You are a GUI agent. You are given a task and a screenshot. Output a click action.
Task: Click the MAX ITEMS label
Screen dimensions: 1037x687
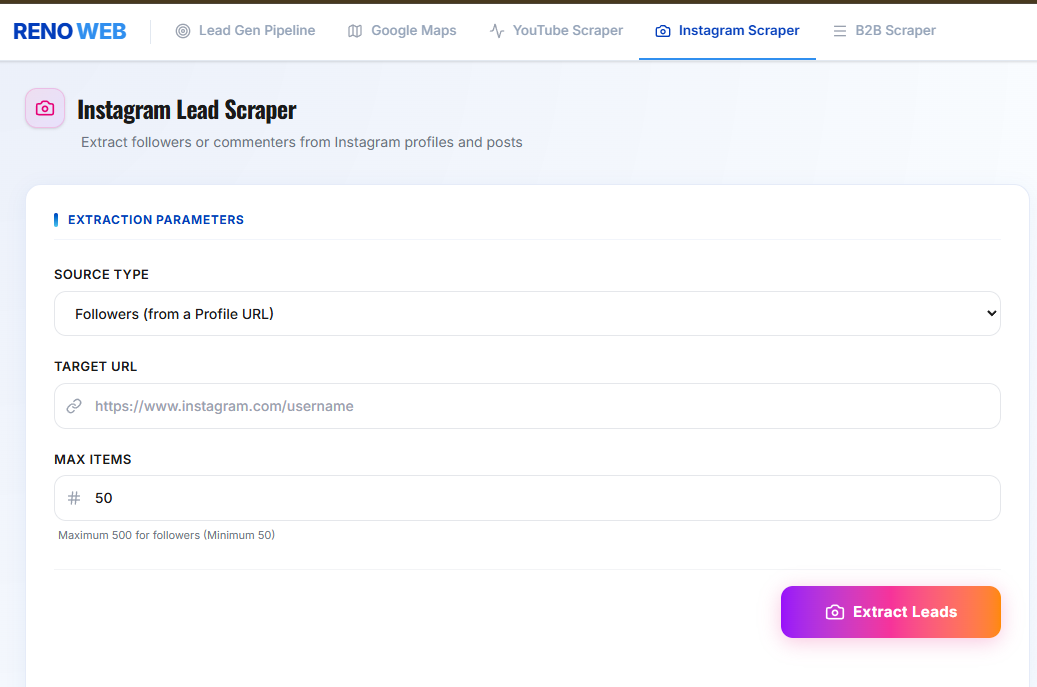tap(93, 460)
